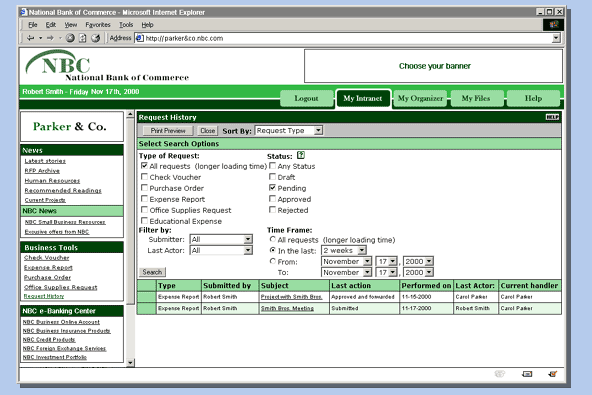The height and width of the screenshot is (395, 592).
Task: Open the Tools menu
Action: click(126, 25)
